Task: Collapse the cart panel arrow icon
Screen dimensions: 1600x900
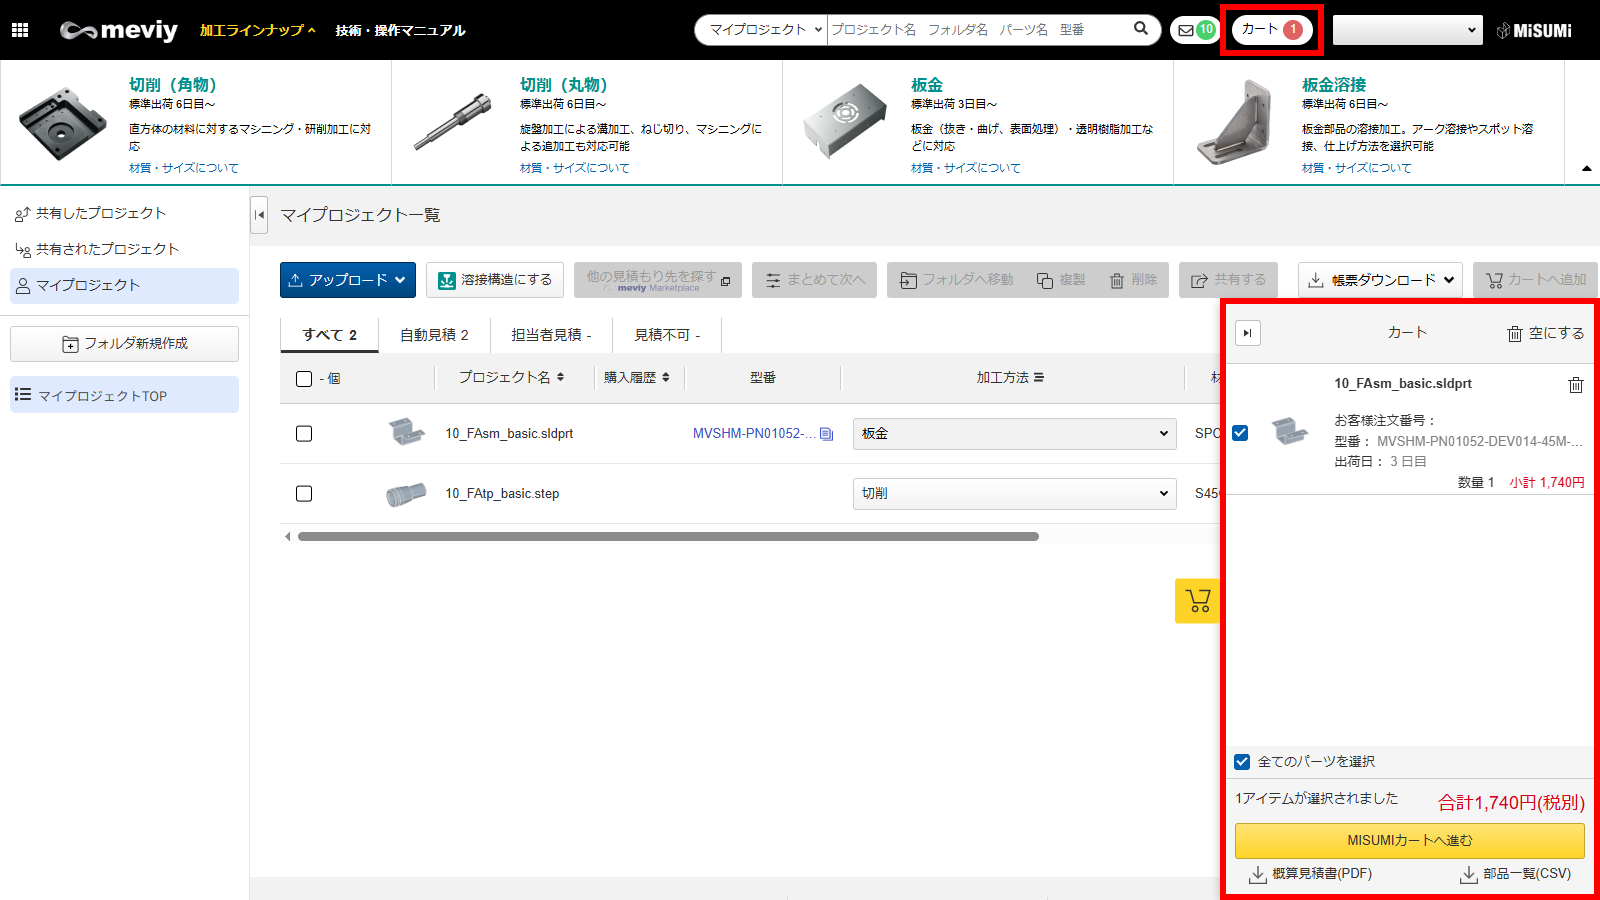Action: pyautogui.click(x=1247, y=333)
